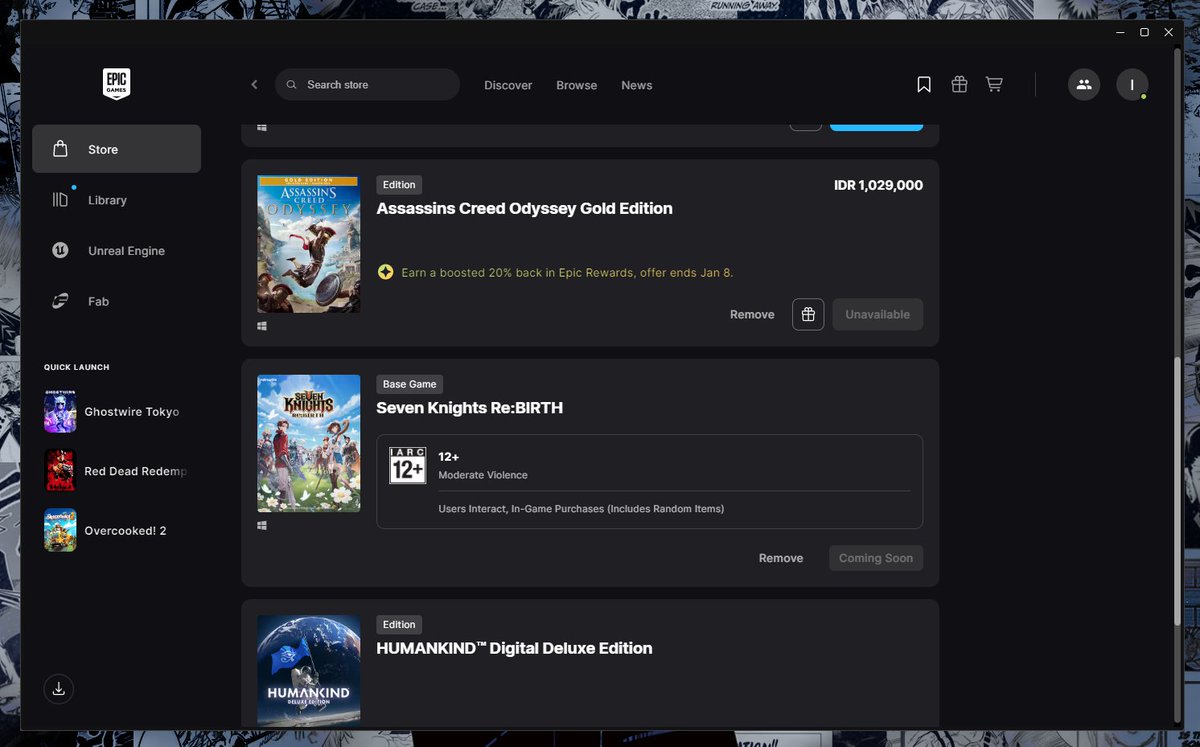
Task: Click the Users Interact, In-Game Purchases text
Action: (581, 509)
